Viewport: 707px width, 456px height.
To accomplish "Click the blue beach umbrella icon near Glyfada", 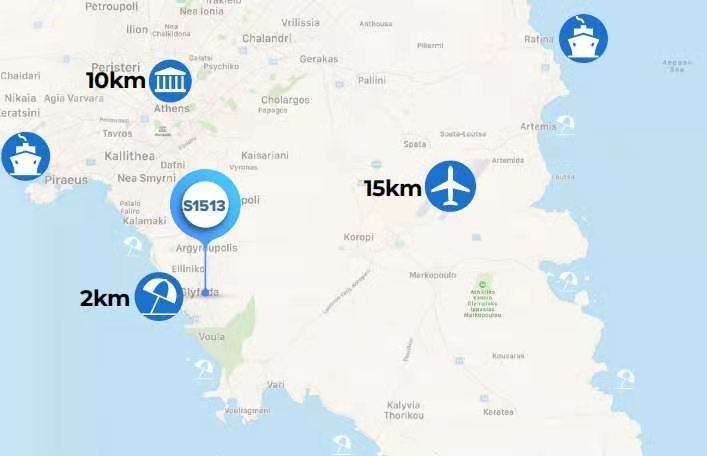I will 159,296.
